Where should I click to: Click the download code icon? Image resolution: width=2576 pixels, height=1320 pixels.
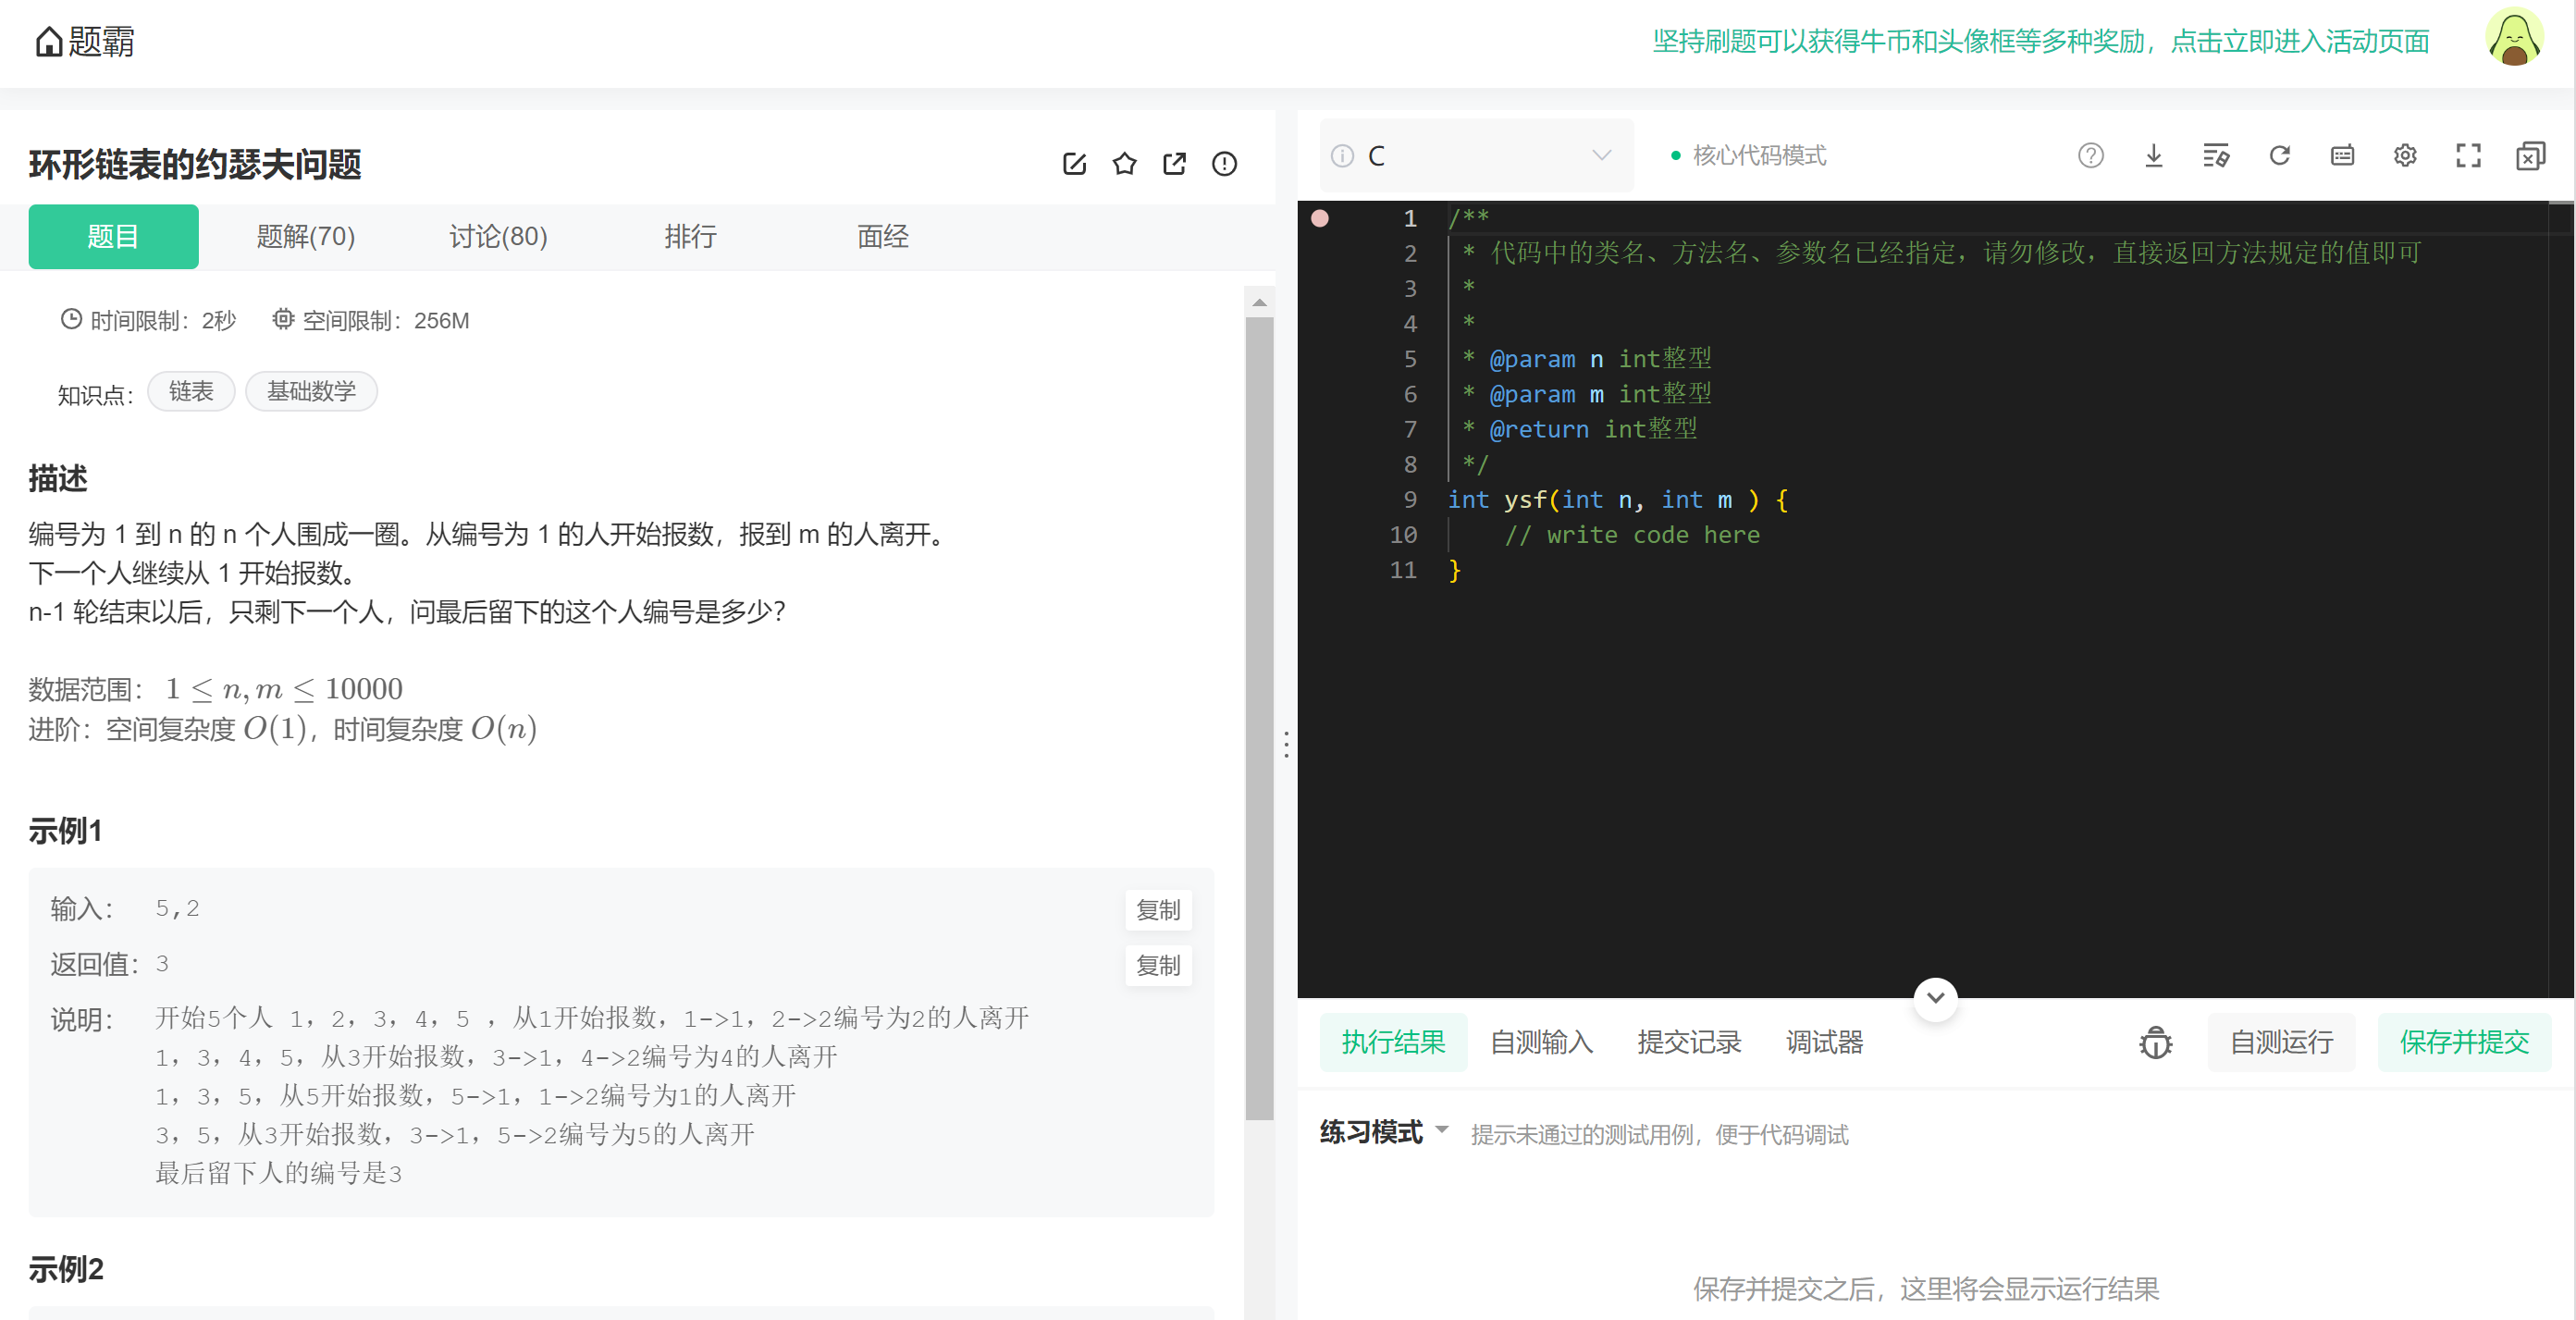(2153, 155)
